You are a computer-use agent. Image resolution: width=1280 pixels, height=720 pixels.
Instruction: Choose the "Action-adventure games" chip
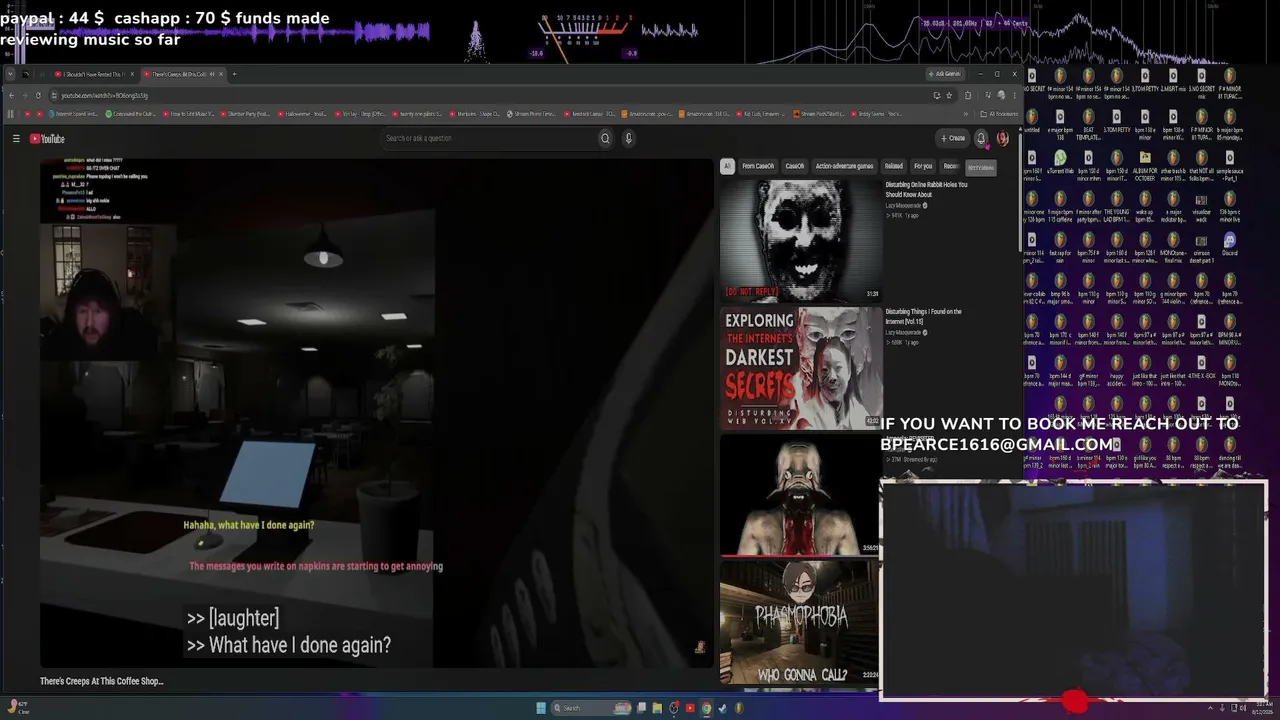(x=844, y=166)
